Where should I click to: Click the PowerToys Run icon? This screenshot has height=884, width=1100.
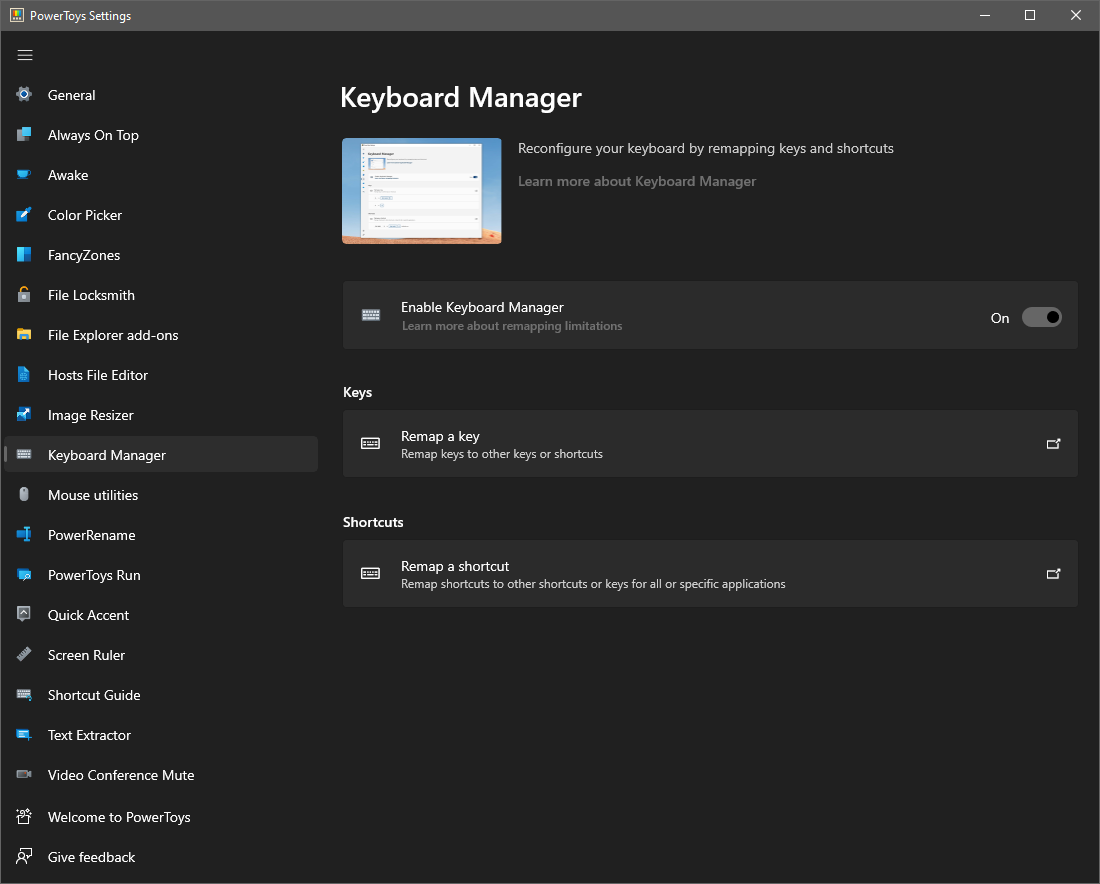[24, 575]
